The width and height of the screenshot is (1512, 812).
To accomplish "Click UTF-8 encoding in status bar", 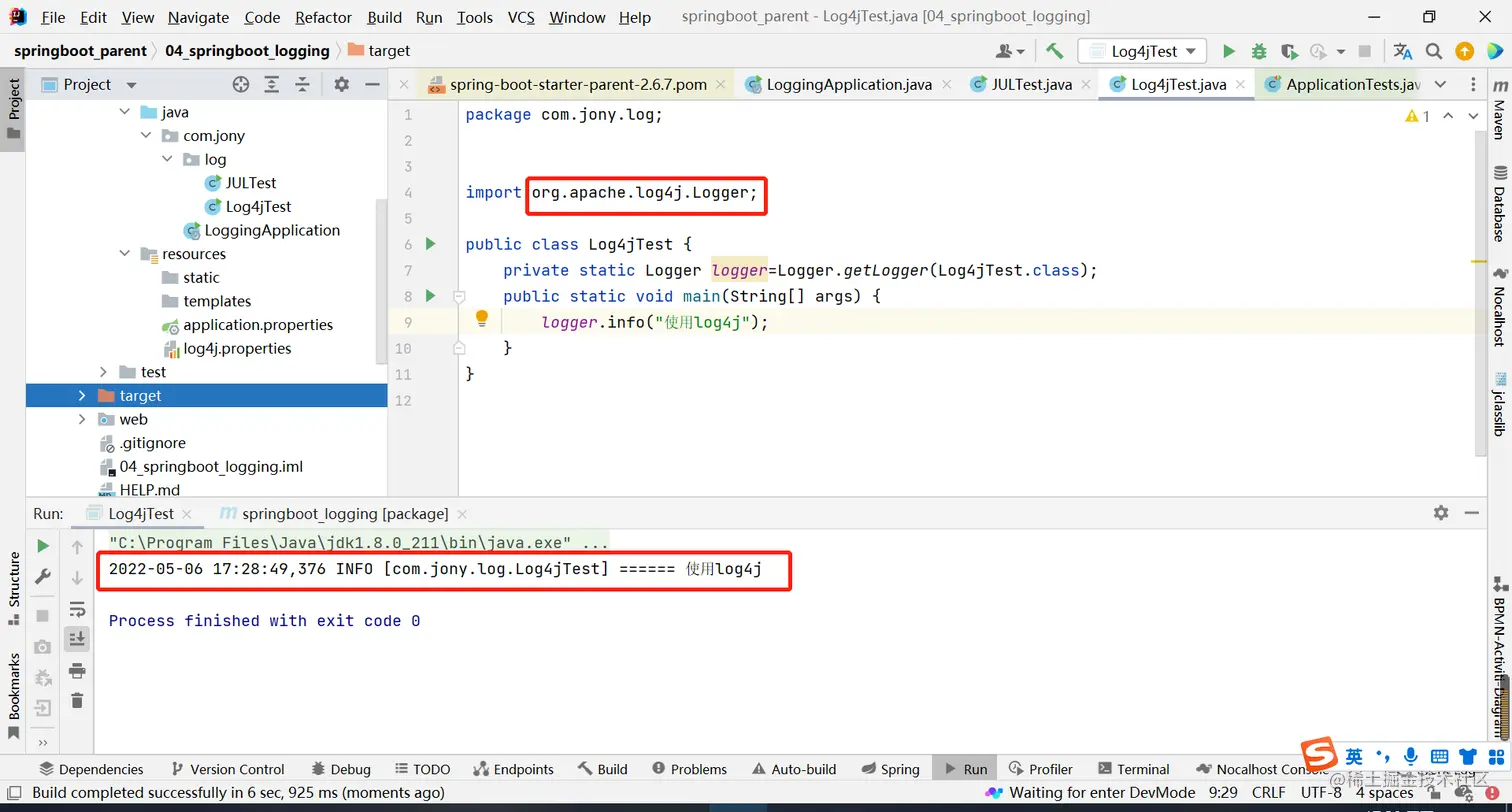I will tap(1321, 793).
